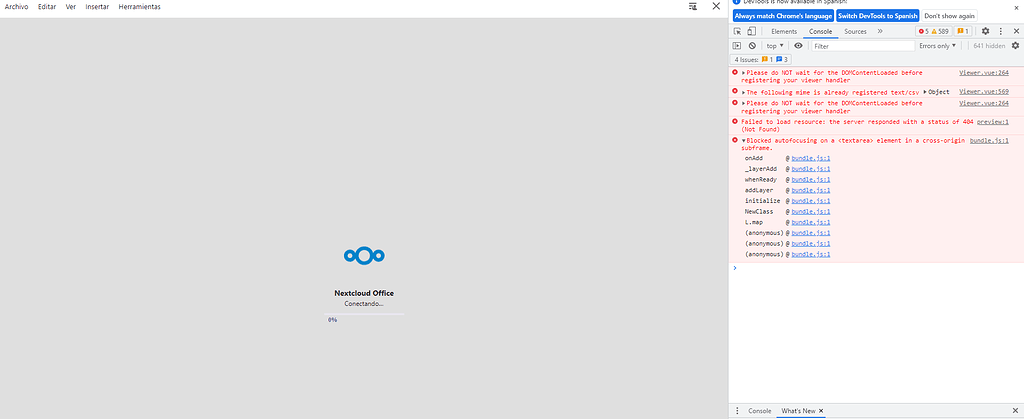
Task: Open bundle.js:1 link on the onAdd row
Action: click(810, 158)
